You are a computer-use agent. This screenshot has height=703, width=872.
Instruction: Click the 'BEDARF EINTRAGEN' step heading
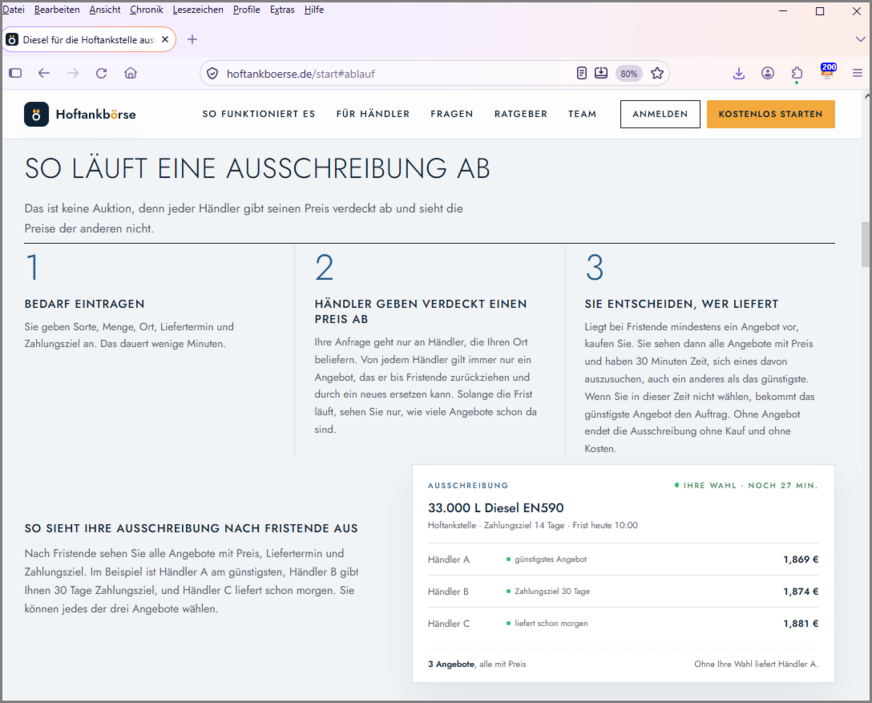(x=85, y=304)
